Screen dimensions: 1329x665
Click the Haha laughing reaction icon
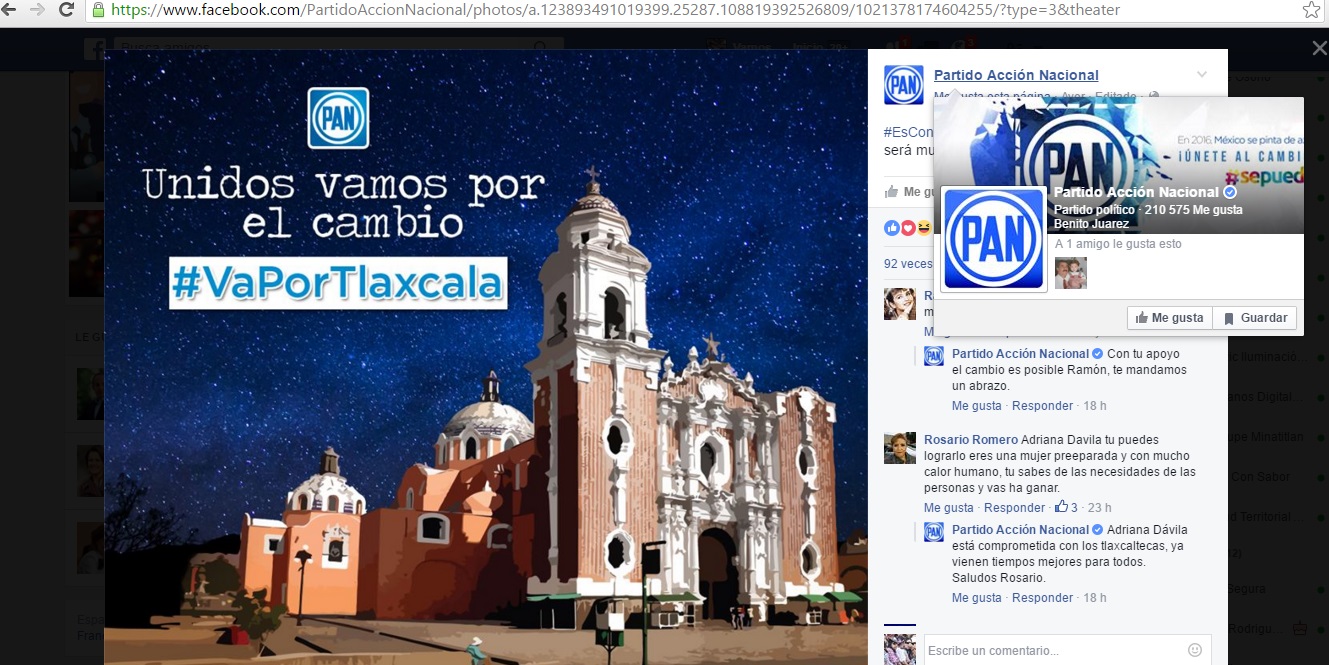coord(923,228)
